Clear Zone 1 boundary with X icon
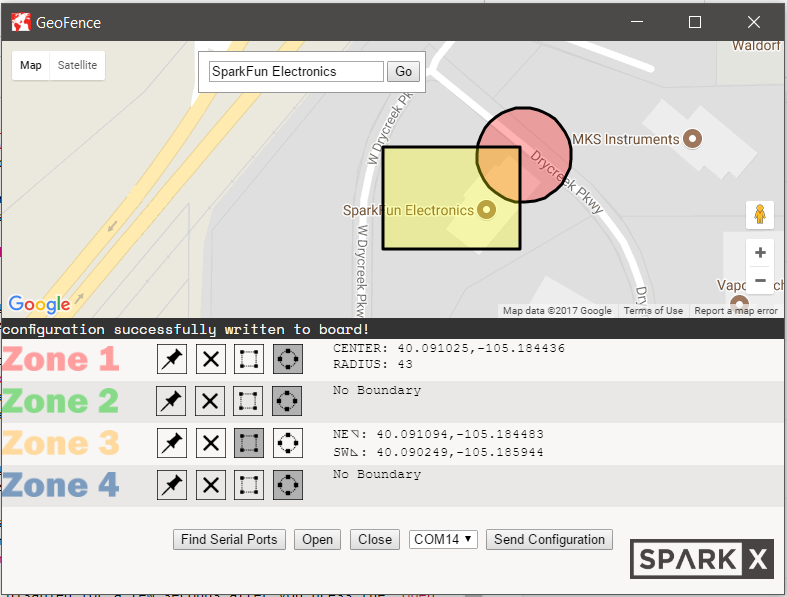This screenshot has height=597, width=787. (211, 359)
